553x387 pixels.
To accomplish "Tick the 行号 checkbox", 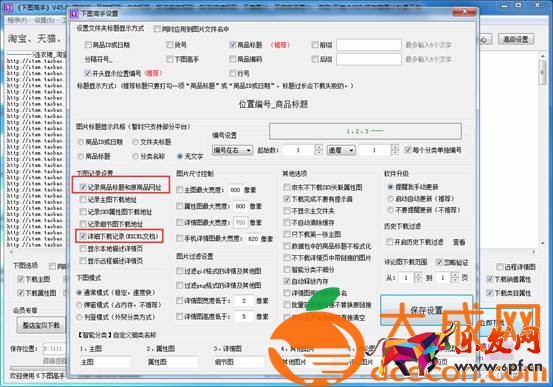I will pos(232,73).
